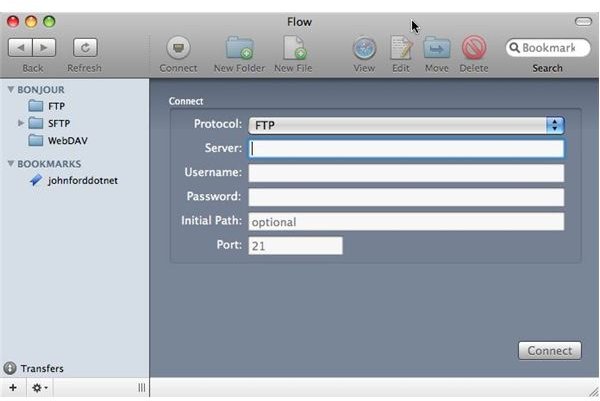Viewport: 600px width, 401px height.
Task: Select the WebDAV folder item
Action: pyautogui.click(x=58, y=140)
